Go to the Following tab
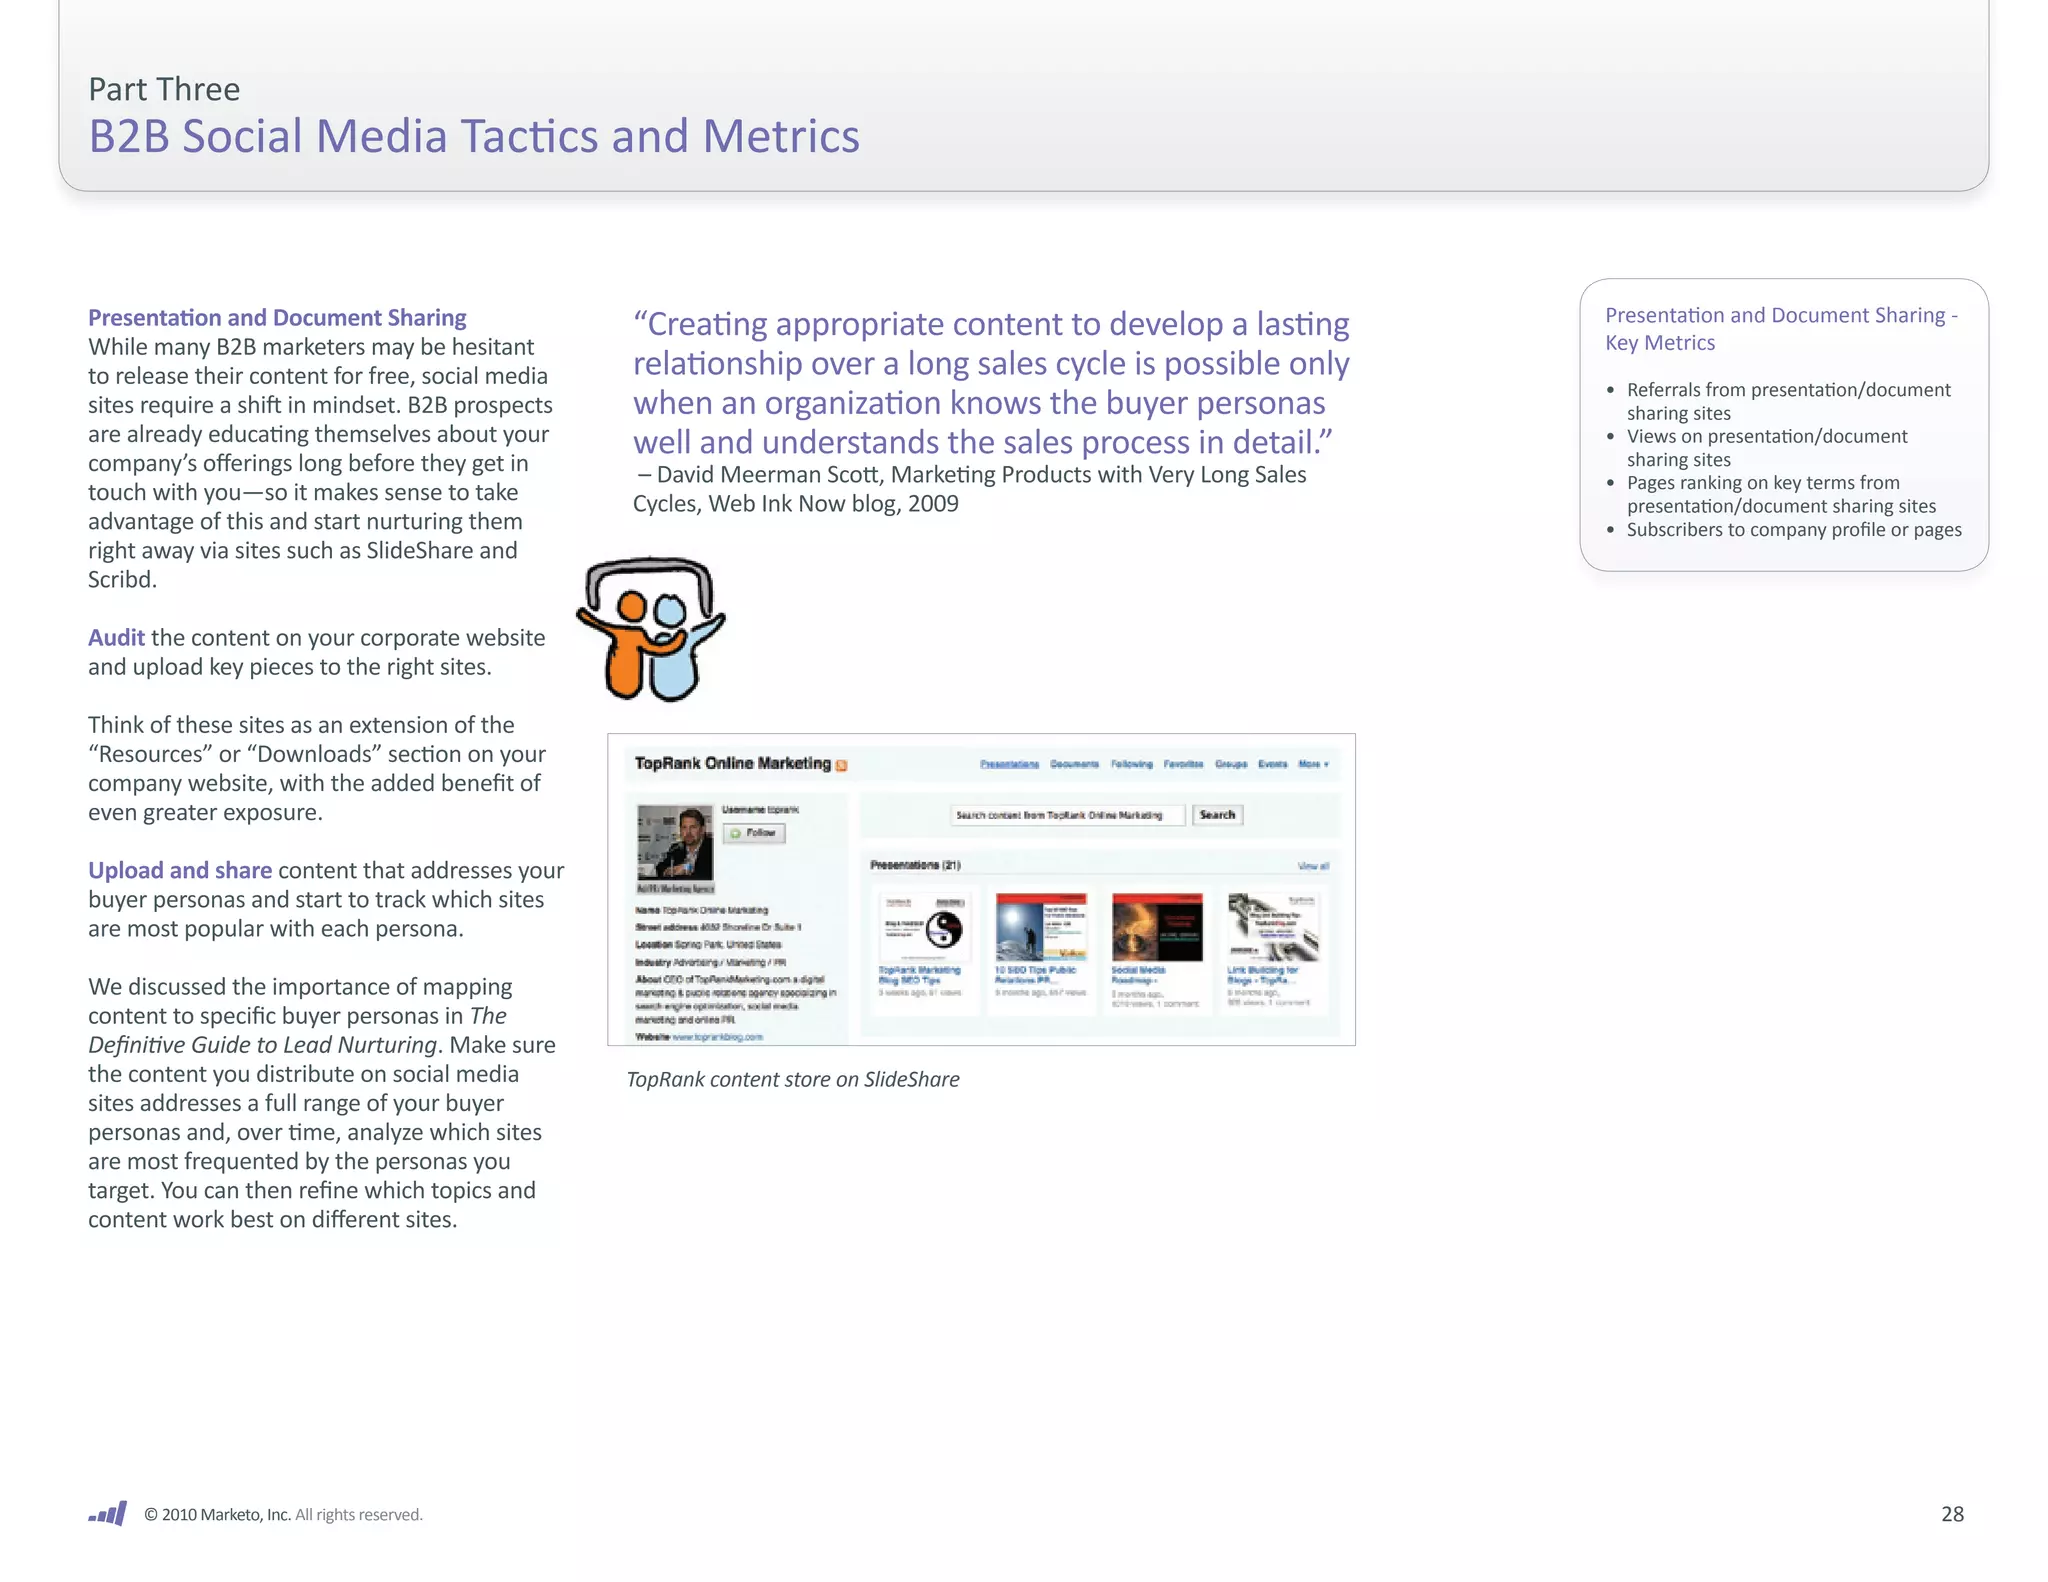This screenshot has width=2048, height=1582. point(1131,764)
